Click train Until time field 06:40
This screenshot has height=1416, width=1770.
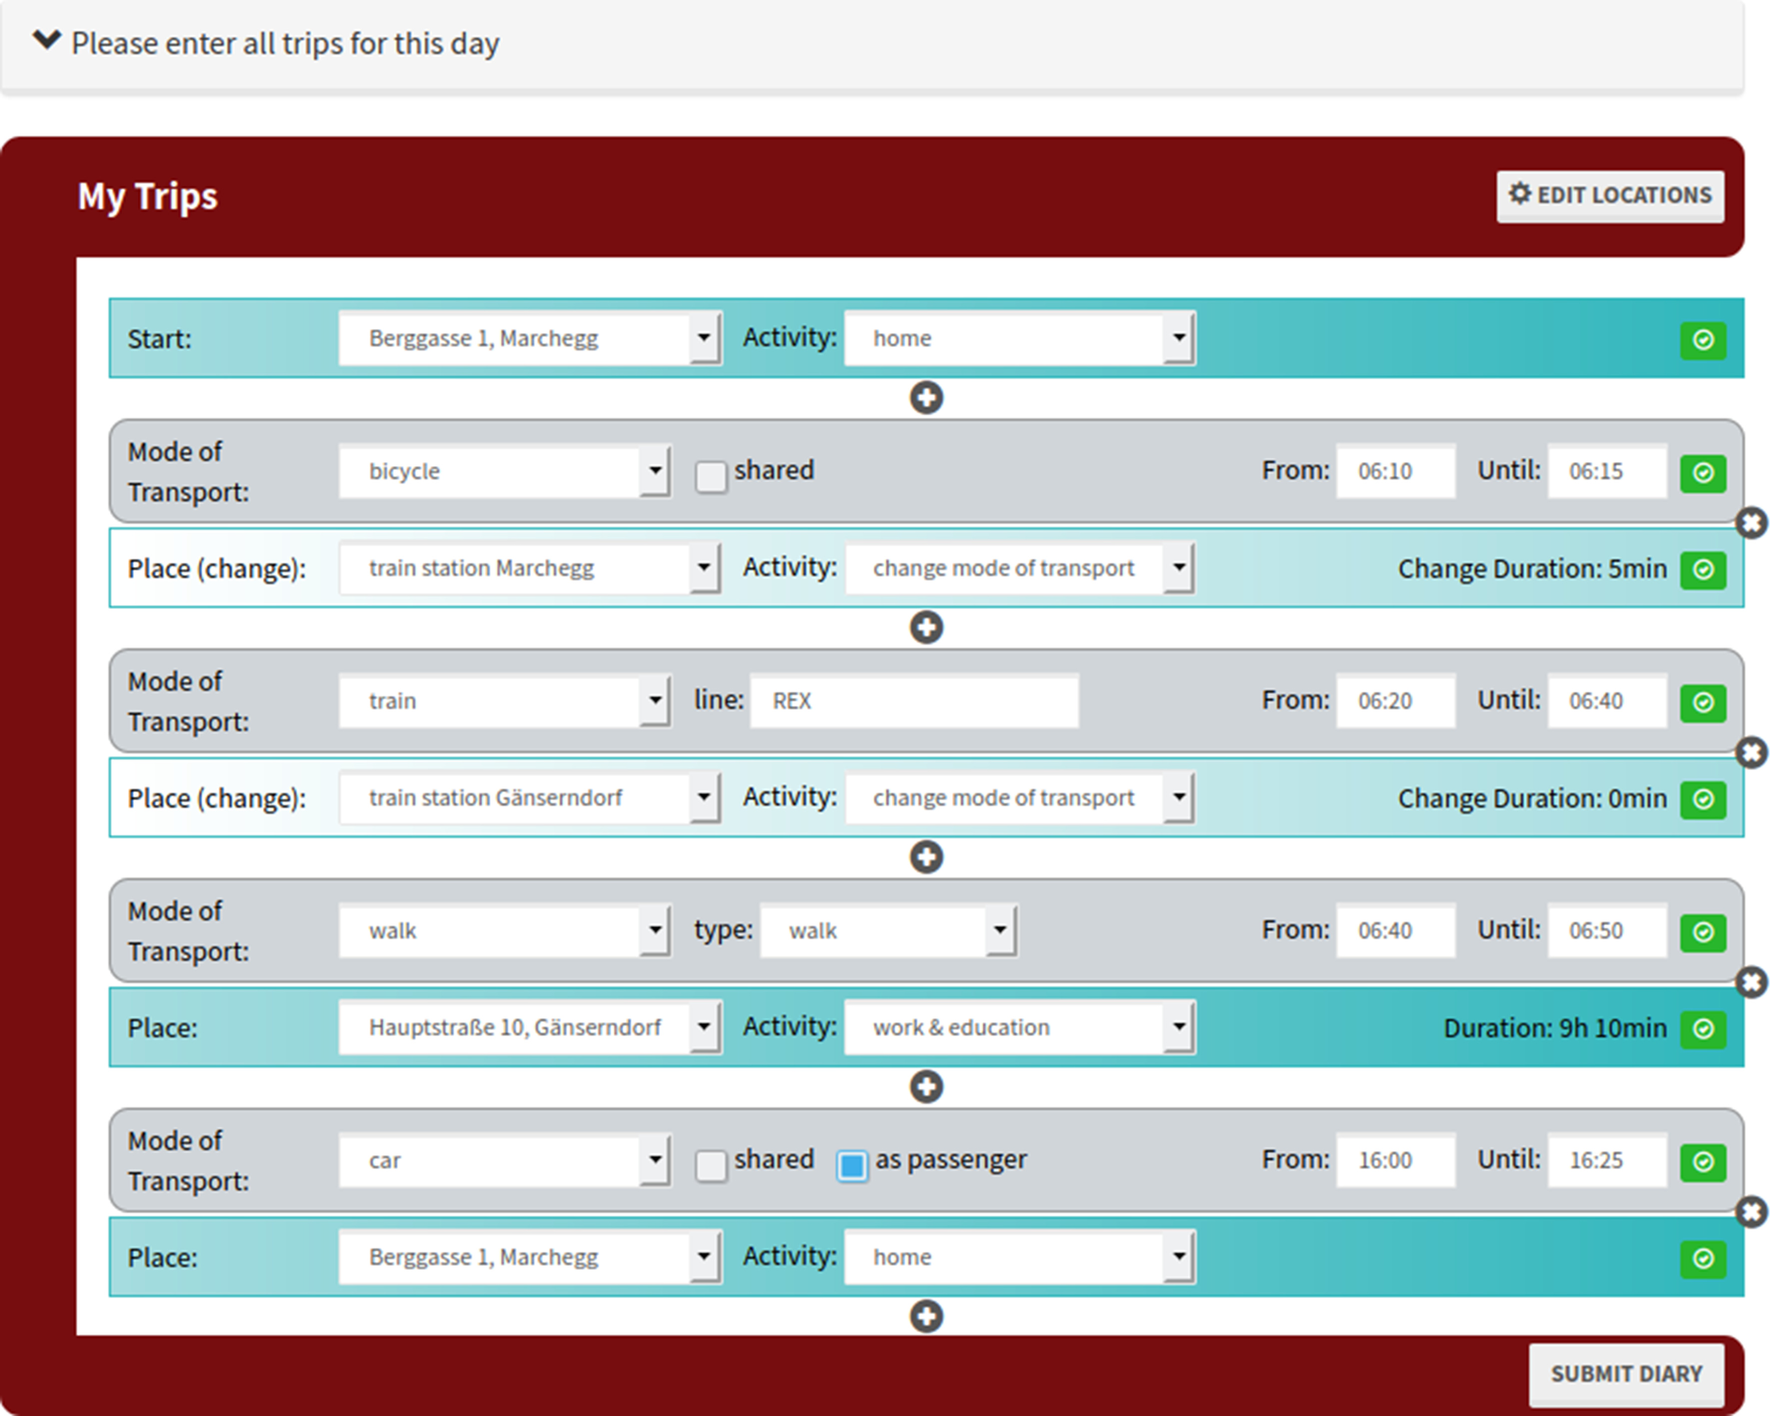(1607, 701)
